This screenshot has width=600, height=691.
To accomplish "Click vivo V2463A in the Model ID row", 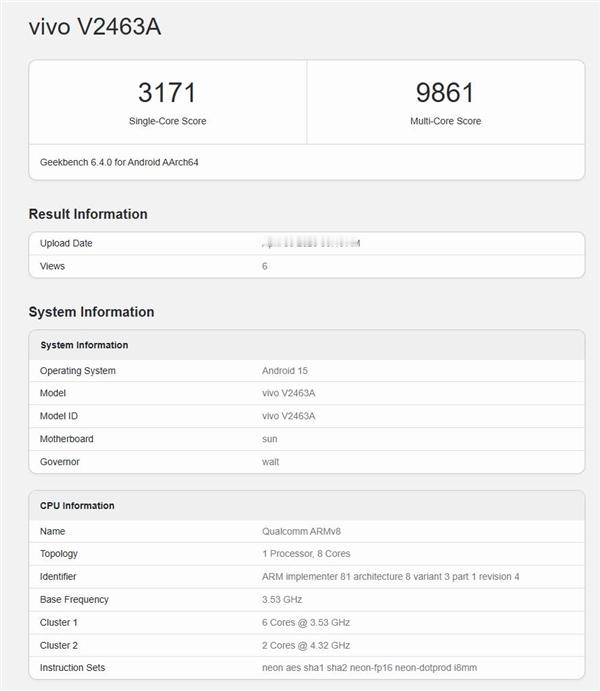I will (x=289, y=416).
